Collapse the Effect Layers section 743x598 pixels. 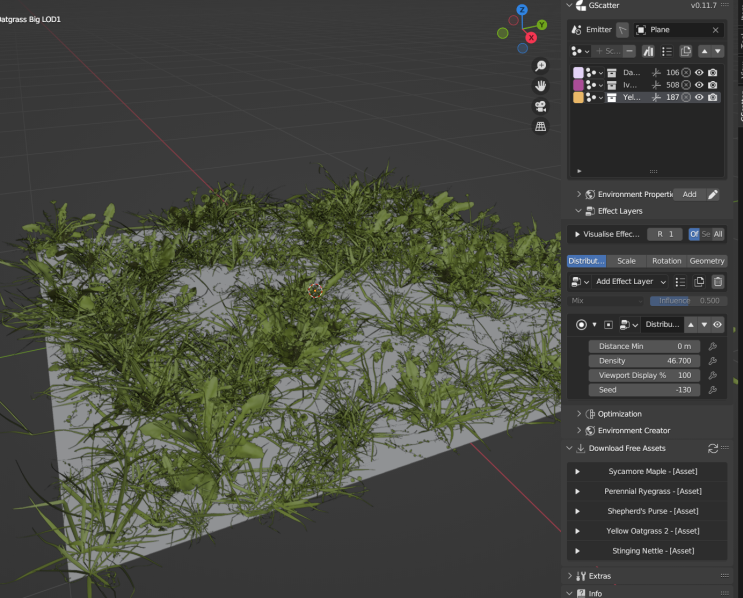tap(578, 211)
